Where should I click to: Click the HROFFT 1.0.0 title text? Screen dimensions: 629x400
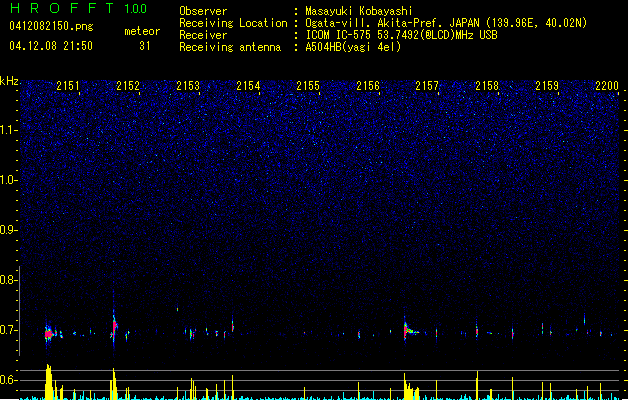click(78, 8)
